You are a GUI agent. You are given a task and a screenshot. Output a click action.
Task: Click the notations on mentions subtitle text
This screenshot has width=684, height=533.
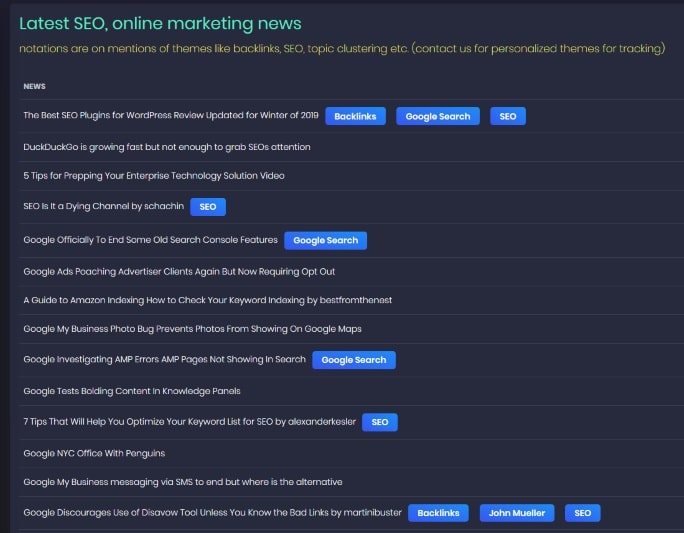[342, 48]
